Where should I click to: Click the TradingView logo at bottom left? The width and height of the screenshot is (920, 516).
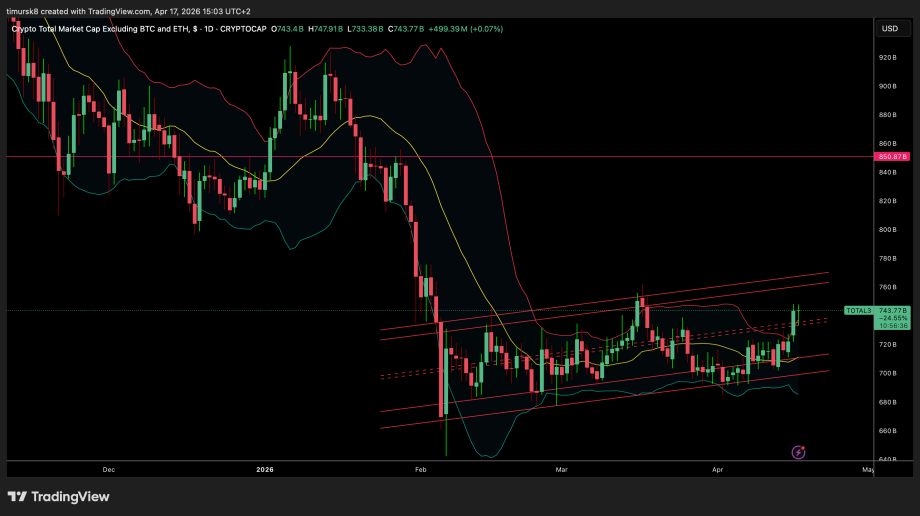point(59,497)
